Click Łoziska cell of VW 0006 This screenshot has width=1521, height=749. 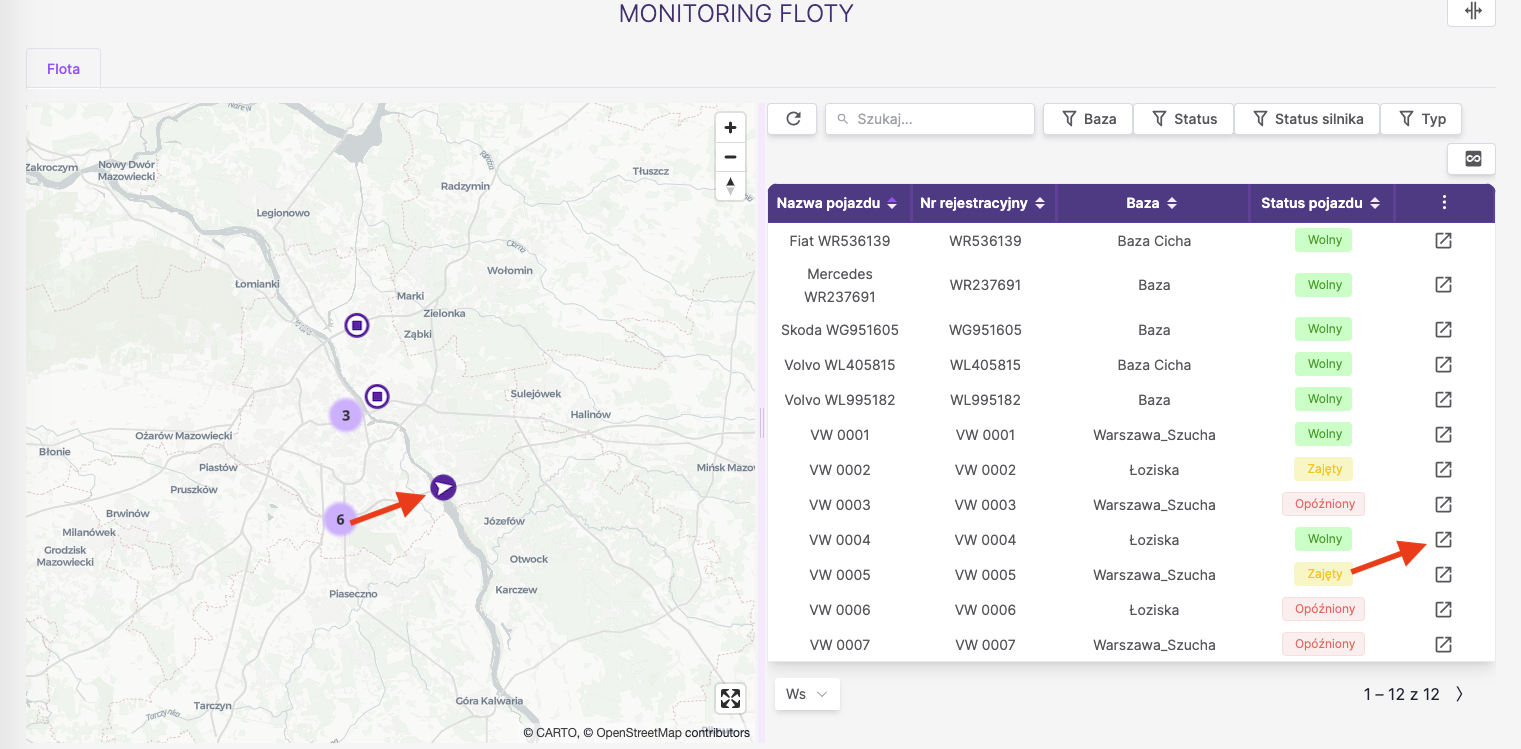(1154, 610)
